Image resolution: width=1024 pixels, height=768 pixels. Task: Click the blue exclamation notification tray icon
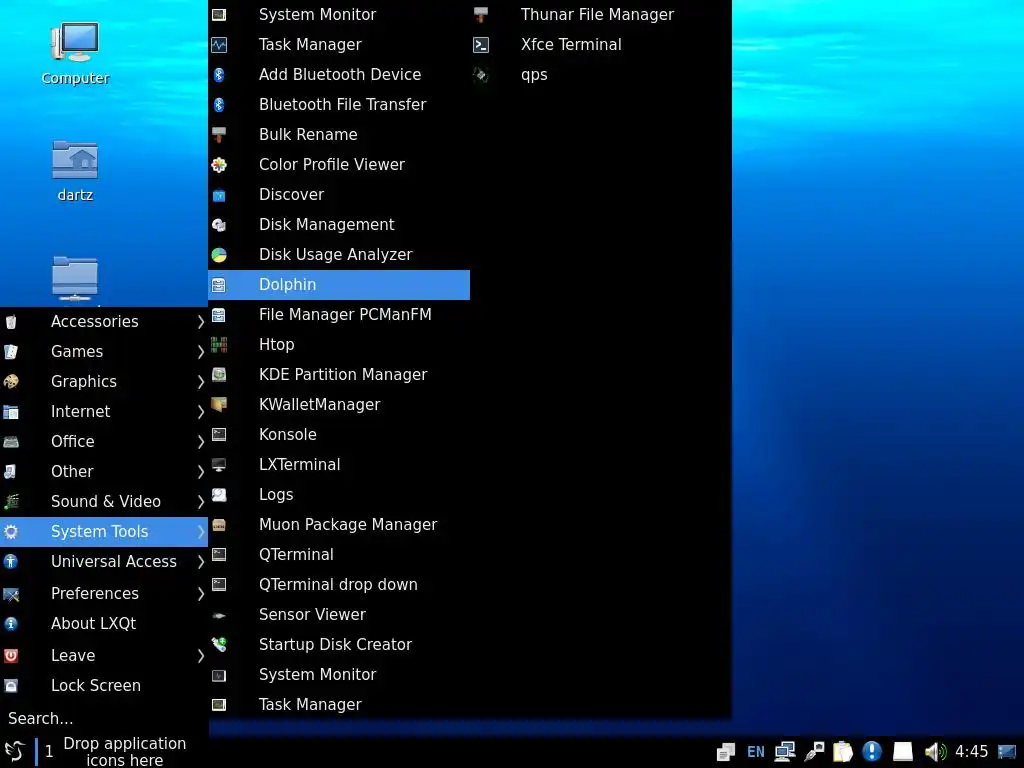871,752
